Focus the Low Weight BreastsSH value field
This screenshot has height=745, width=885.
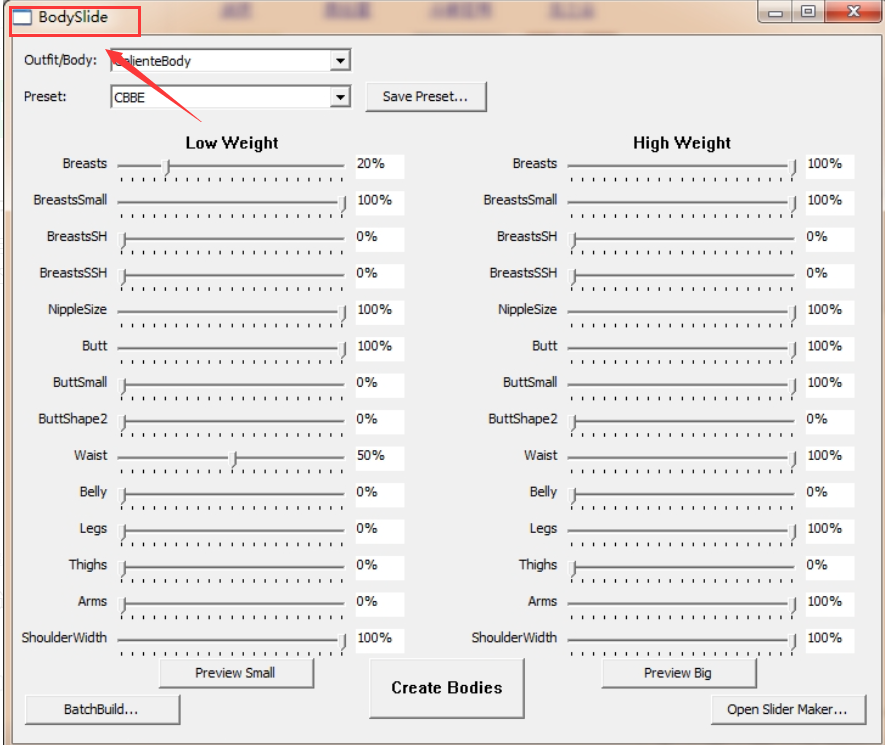point(379,239)
